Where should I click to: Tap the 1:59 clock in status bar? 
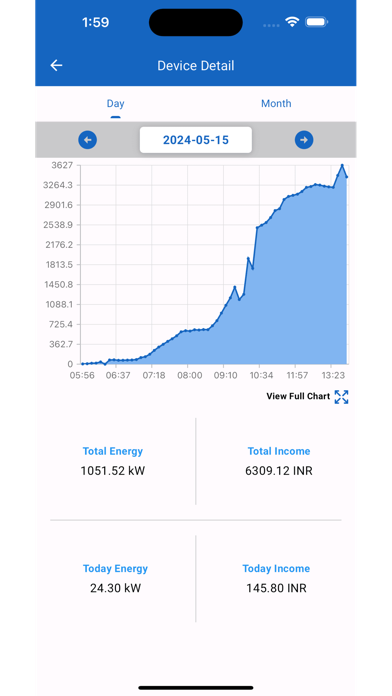[95, 22]
